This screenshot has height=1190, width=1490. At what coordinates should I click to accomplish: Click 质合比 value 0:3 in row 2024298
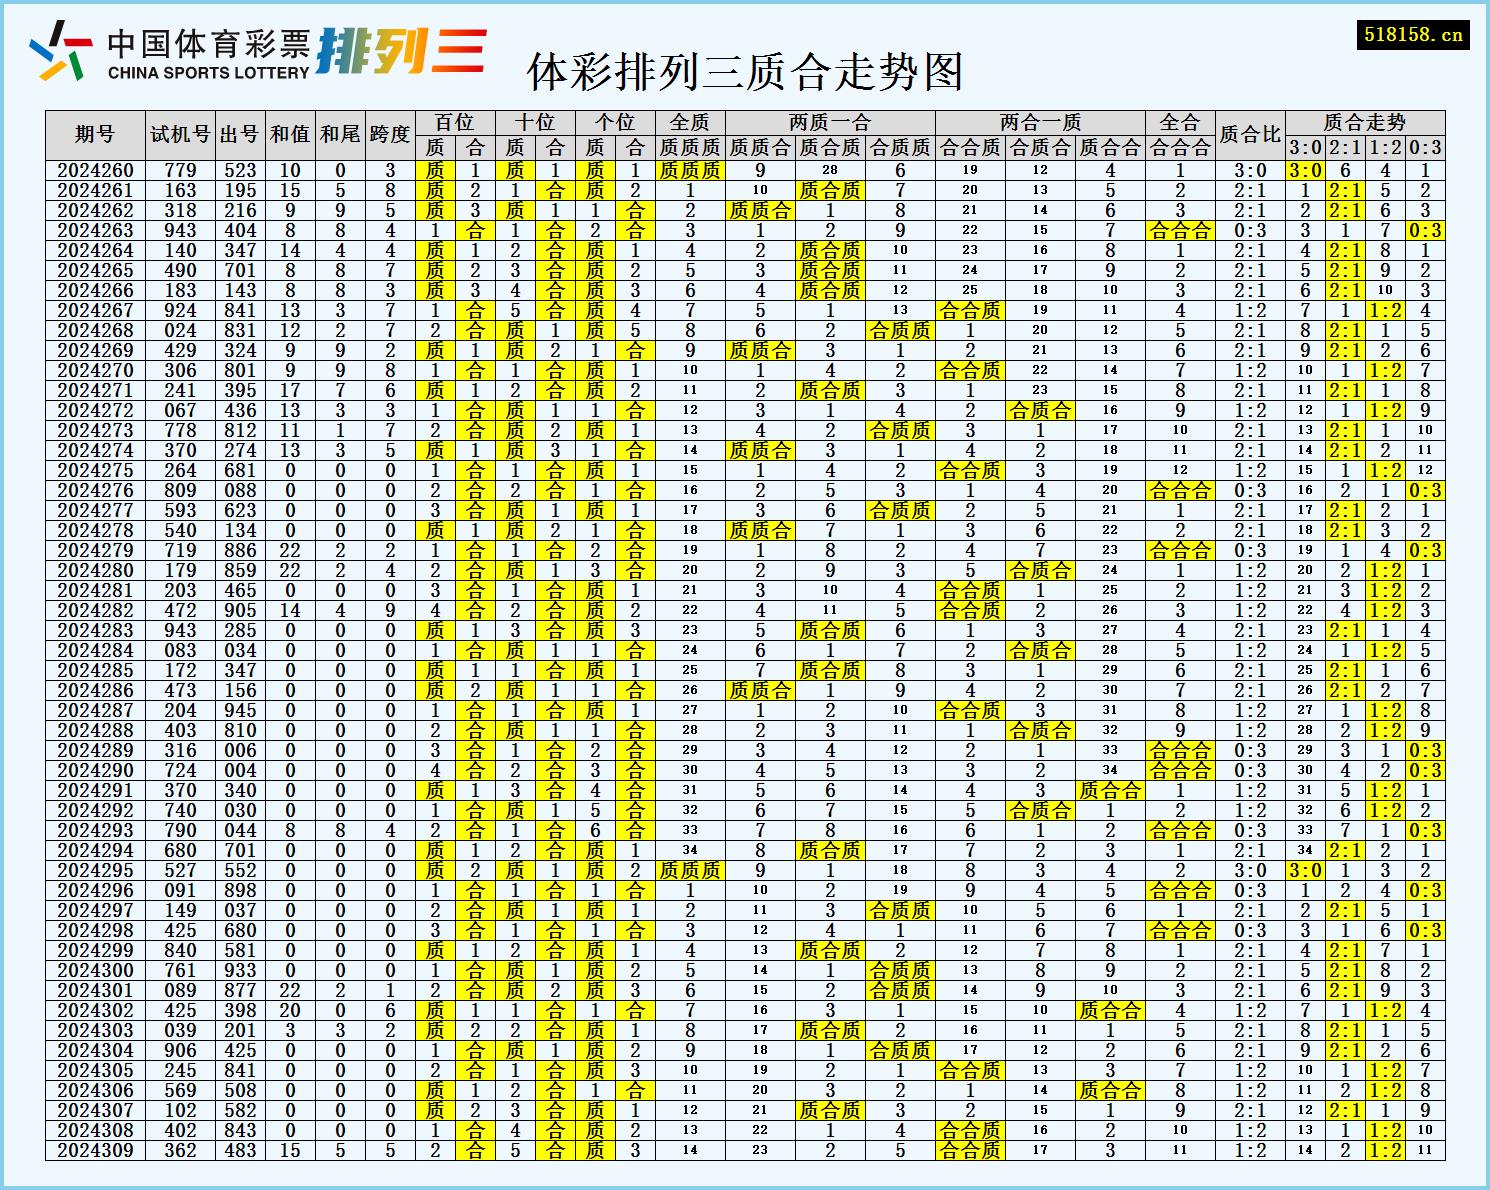coord(1250,930)
